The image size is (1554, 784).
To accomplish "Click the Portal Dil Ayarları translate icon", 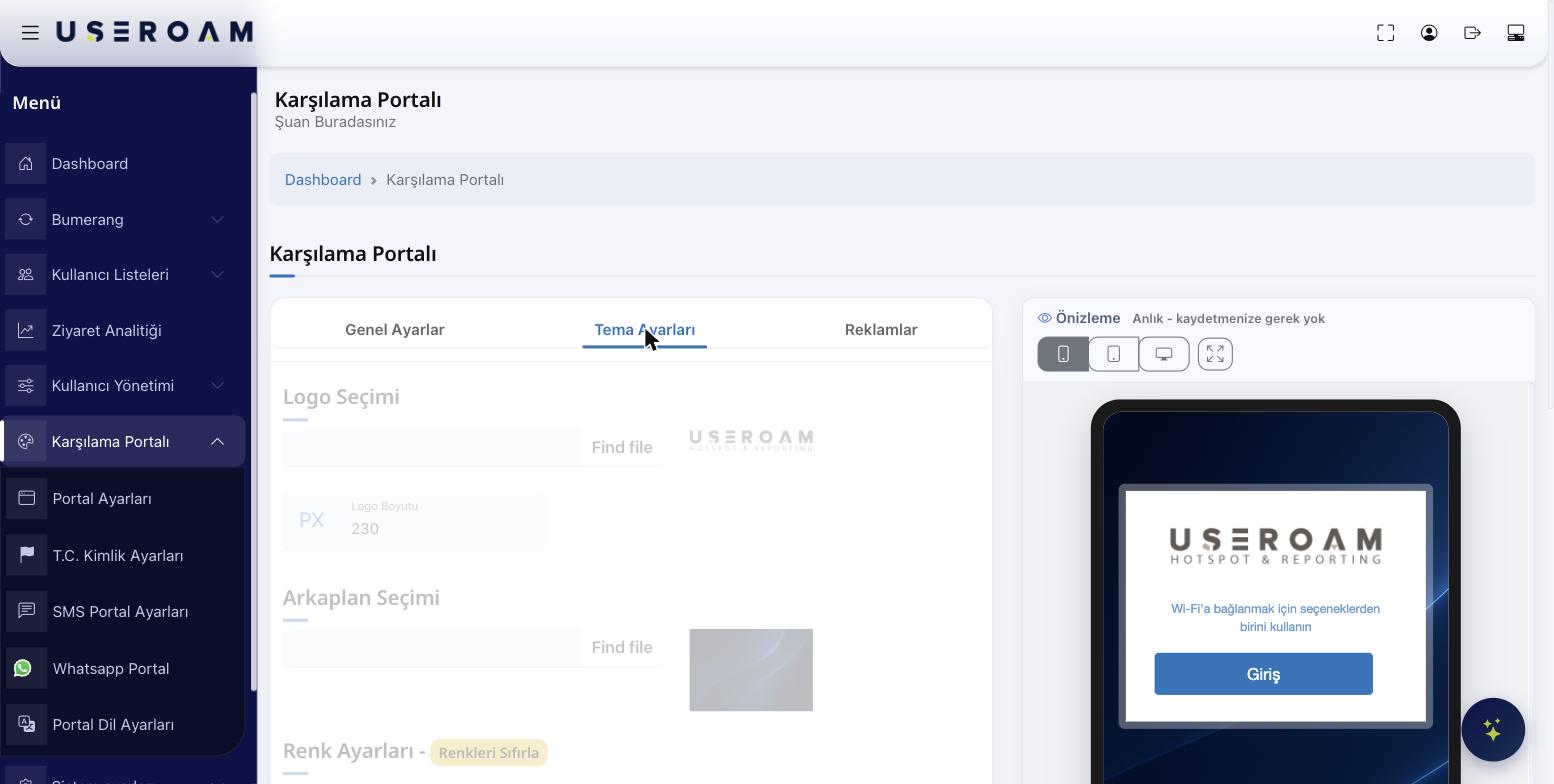I will [27, 724].
